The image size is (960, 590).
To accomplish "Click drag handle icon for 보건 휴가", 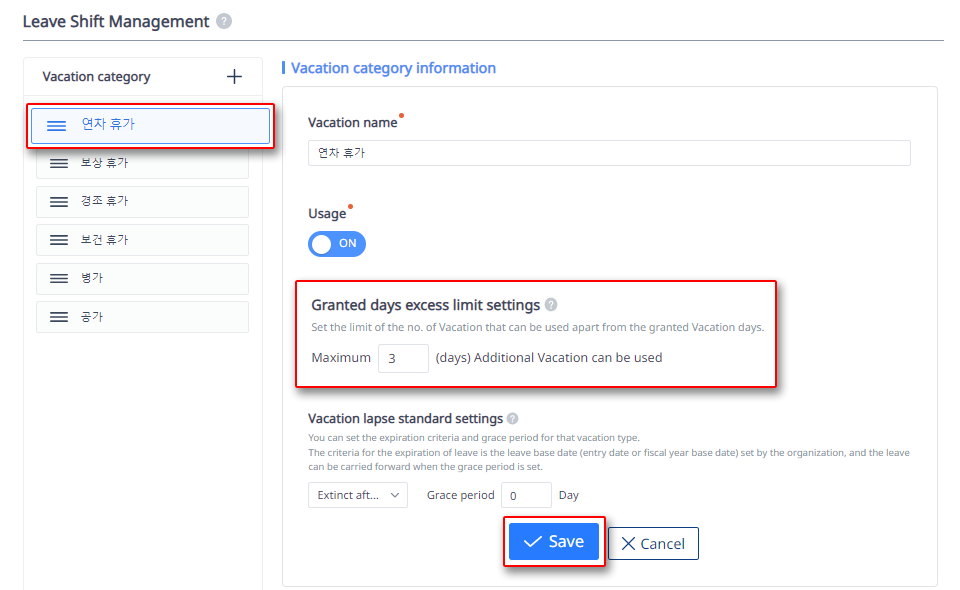I will point(59,240).
